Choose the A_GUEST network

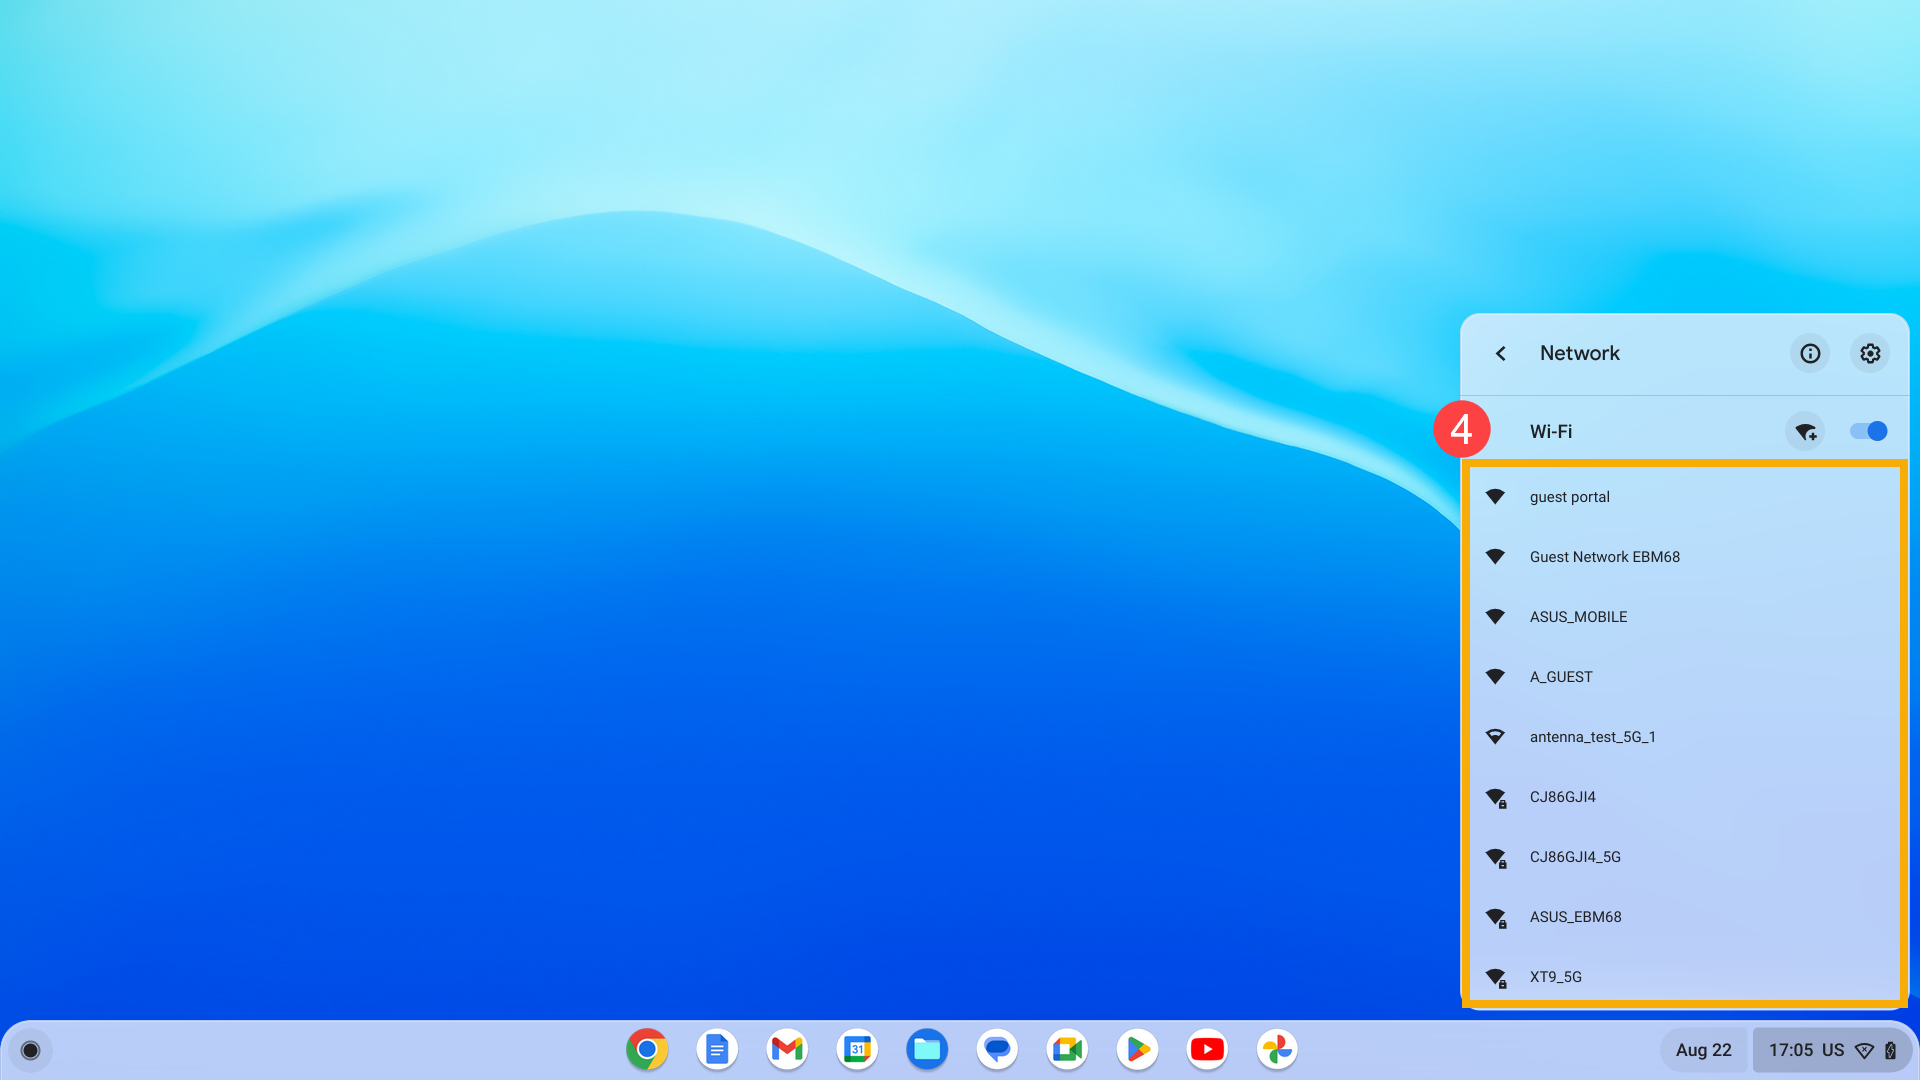(x=1560, y=677)
